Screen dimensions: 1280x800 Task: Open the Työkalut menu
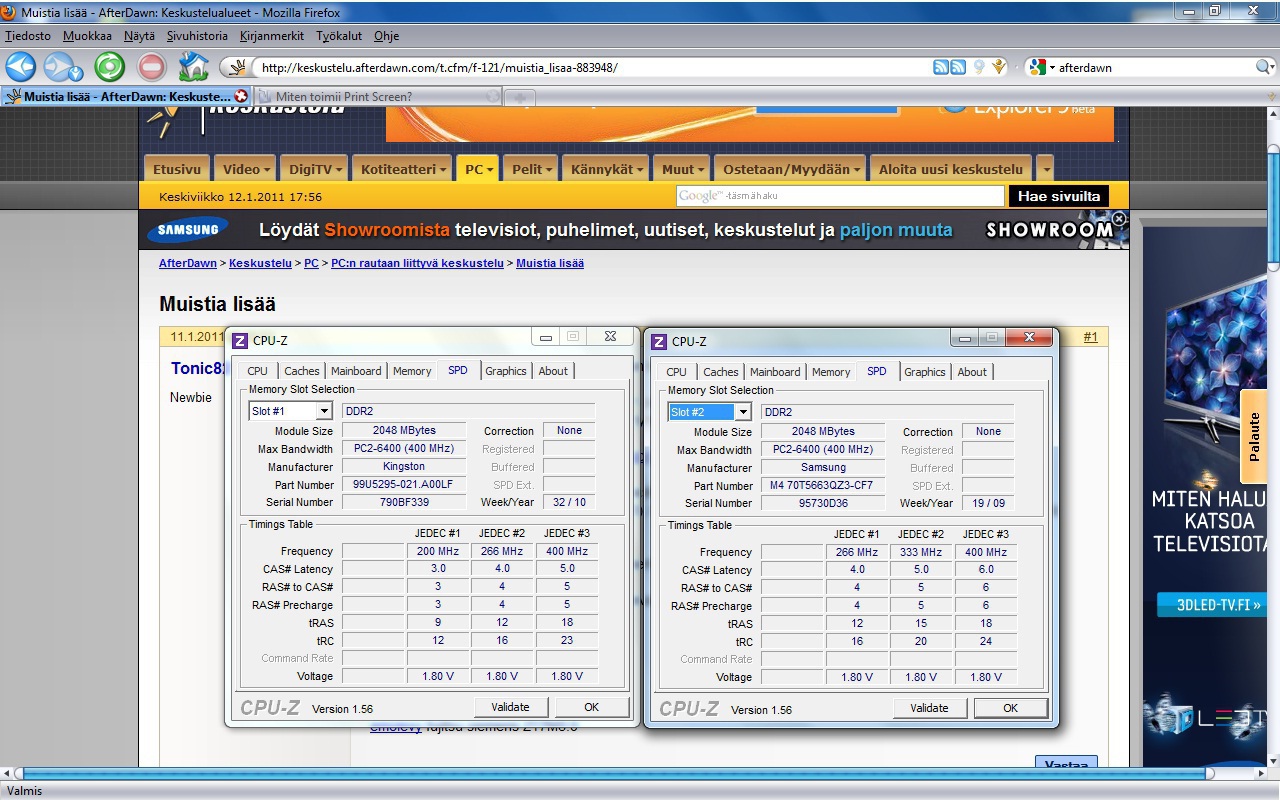(339, 36)
